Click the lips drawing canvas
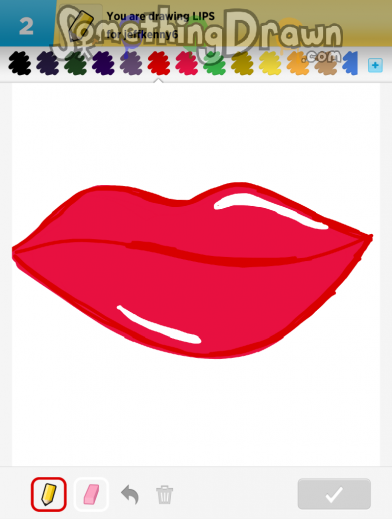The width and height of the screenshot is (392, 519). click(x=196, y=274)
